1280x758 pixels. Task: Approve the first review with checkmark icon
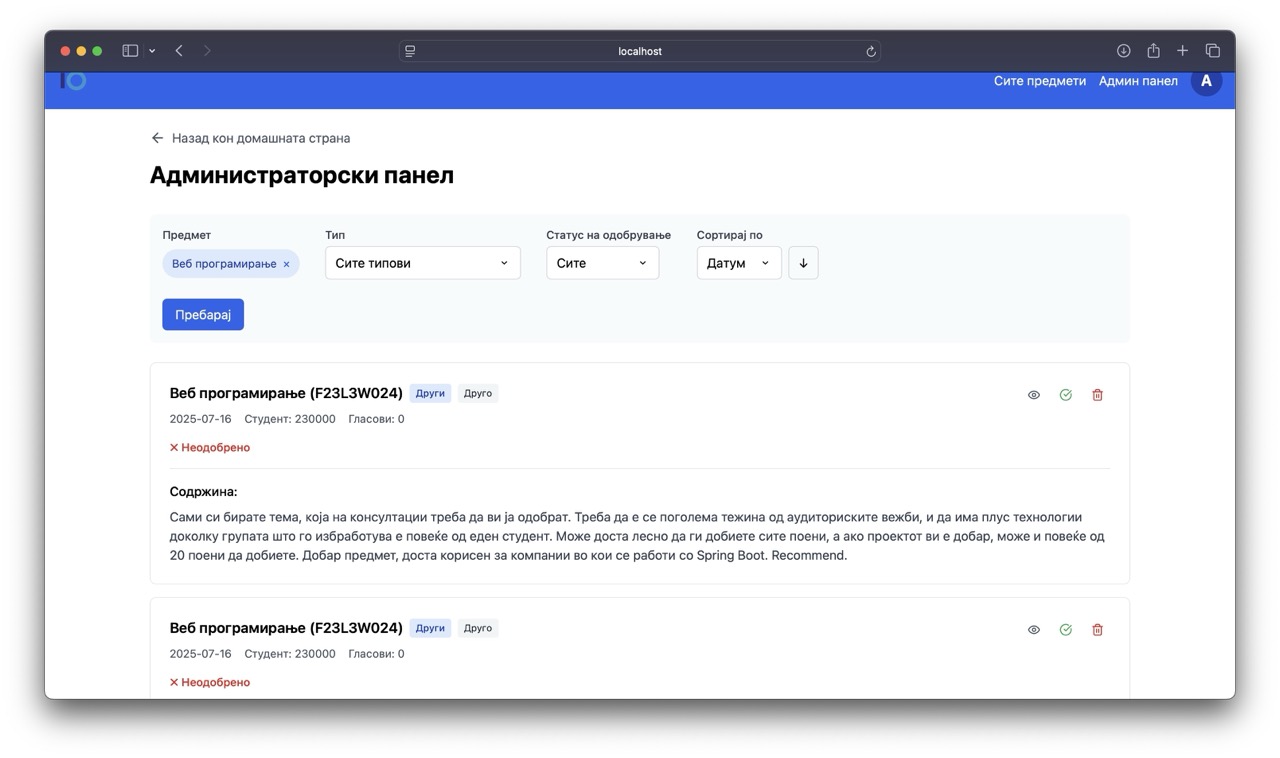click(x=1065, y=395)
